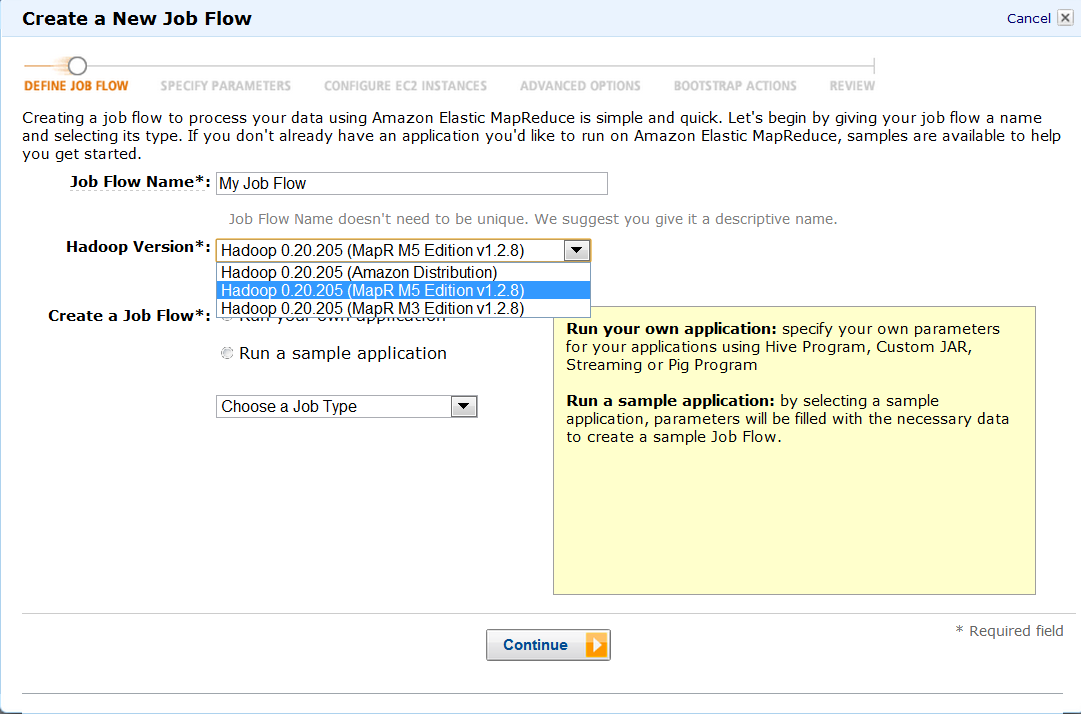Click the Job Flow Name label
Image resolution: width=1081 pixels, height=714 pixels.
[140, 182]
